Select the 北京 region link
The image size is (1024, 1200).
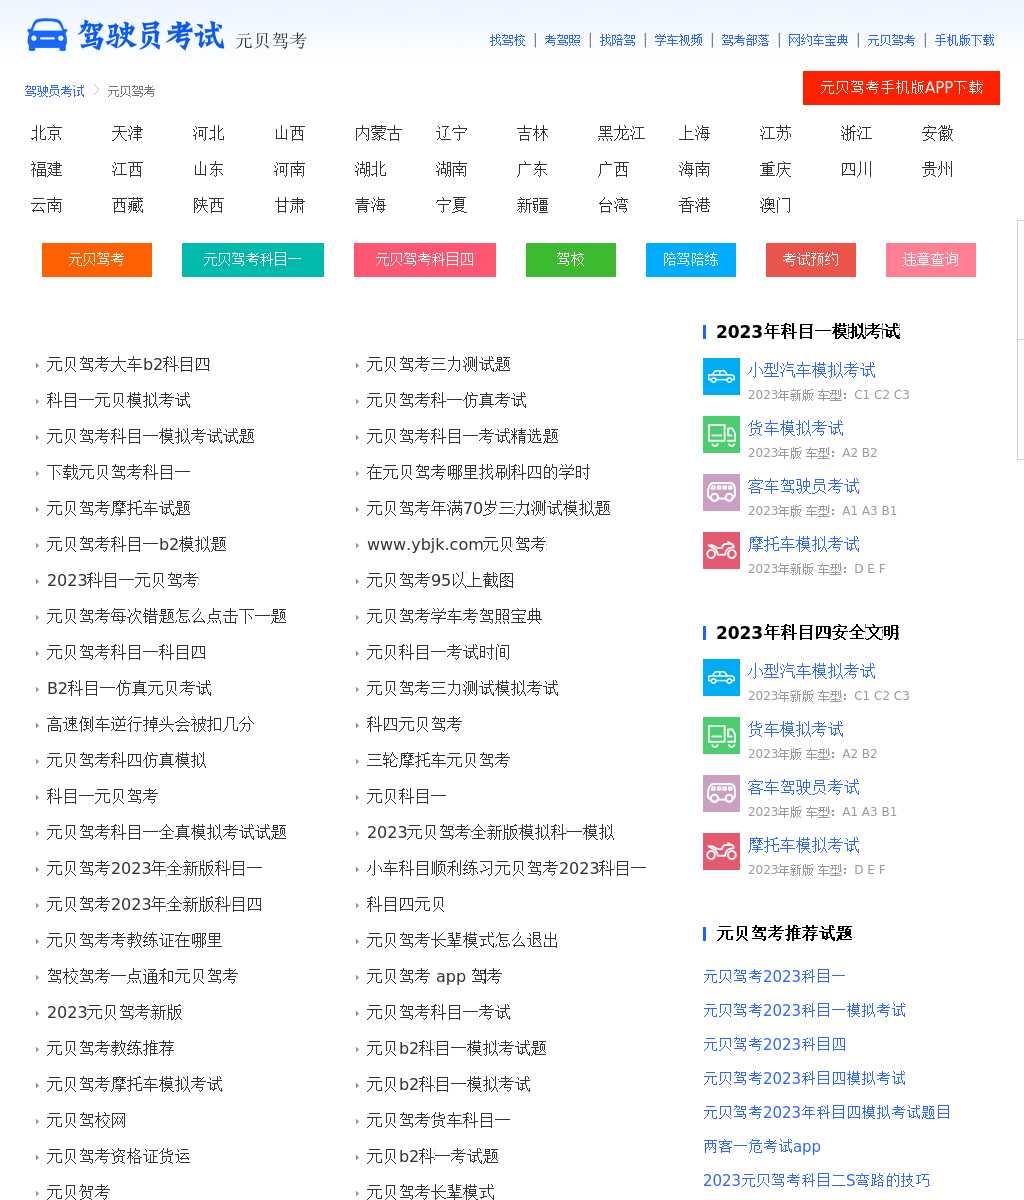46,133
